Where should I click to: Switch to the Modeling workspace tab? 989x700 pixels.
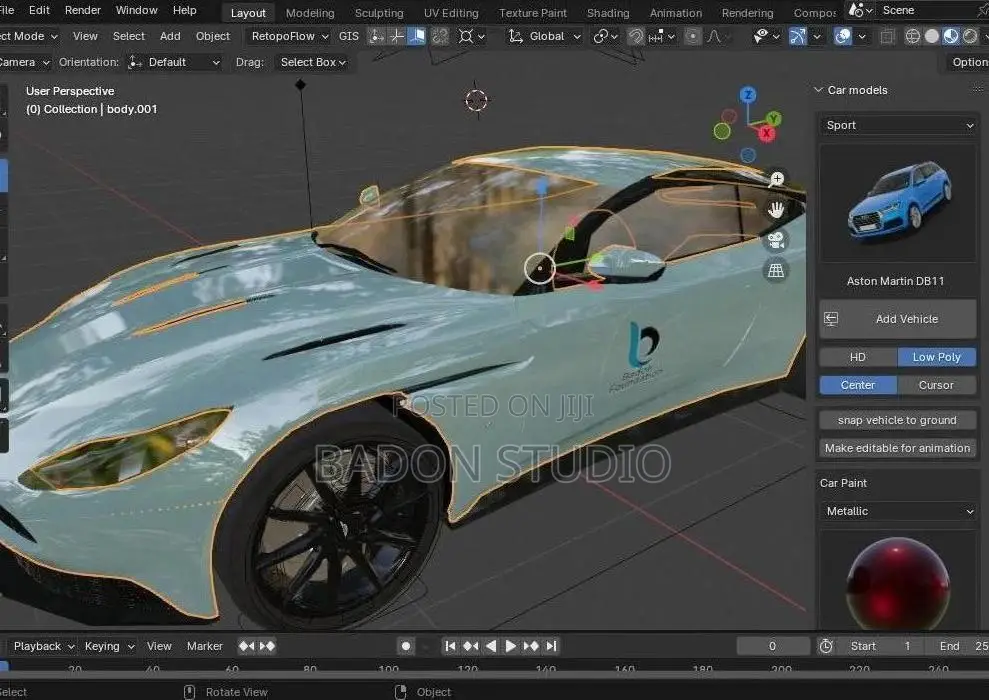[x=310, y=13]
